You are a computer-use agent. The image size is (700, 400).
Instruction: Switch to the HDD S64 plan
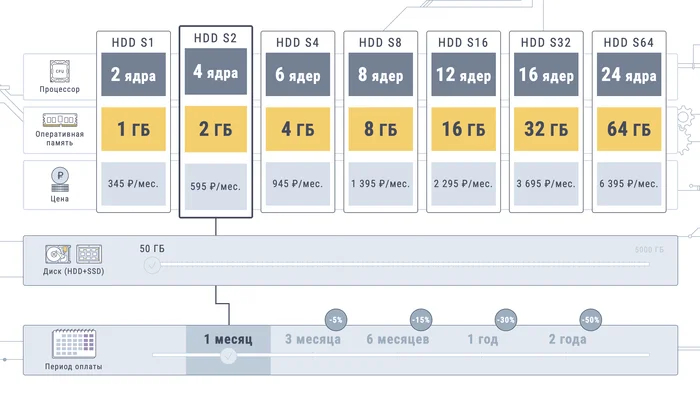click(x=630, y=42)
